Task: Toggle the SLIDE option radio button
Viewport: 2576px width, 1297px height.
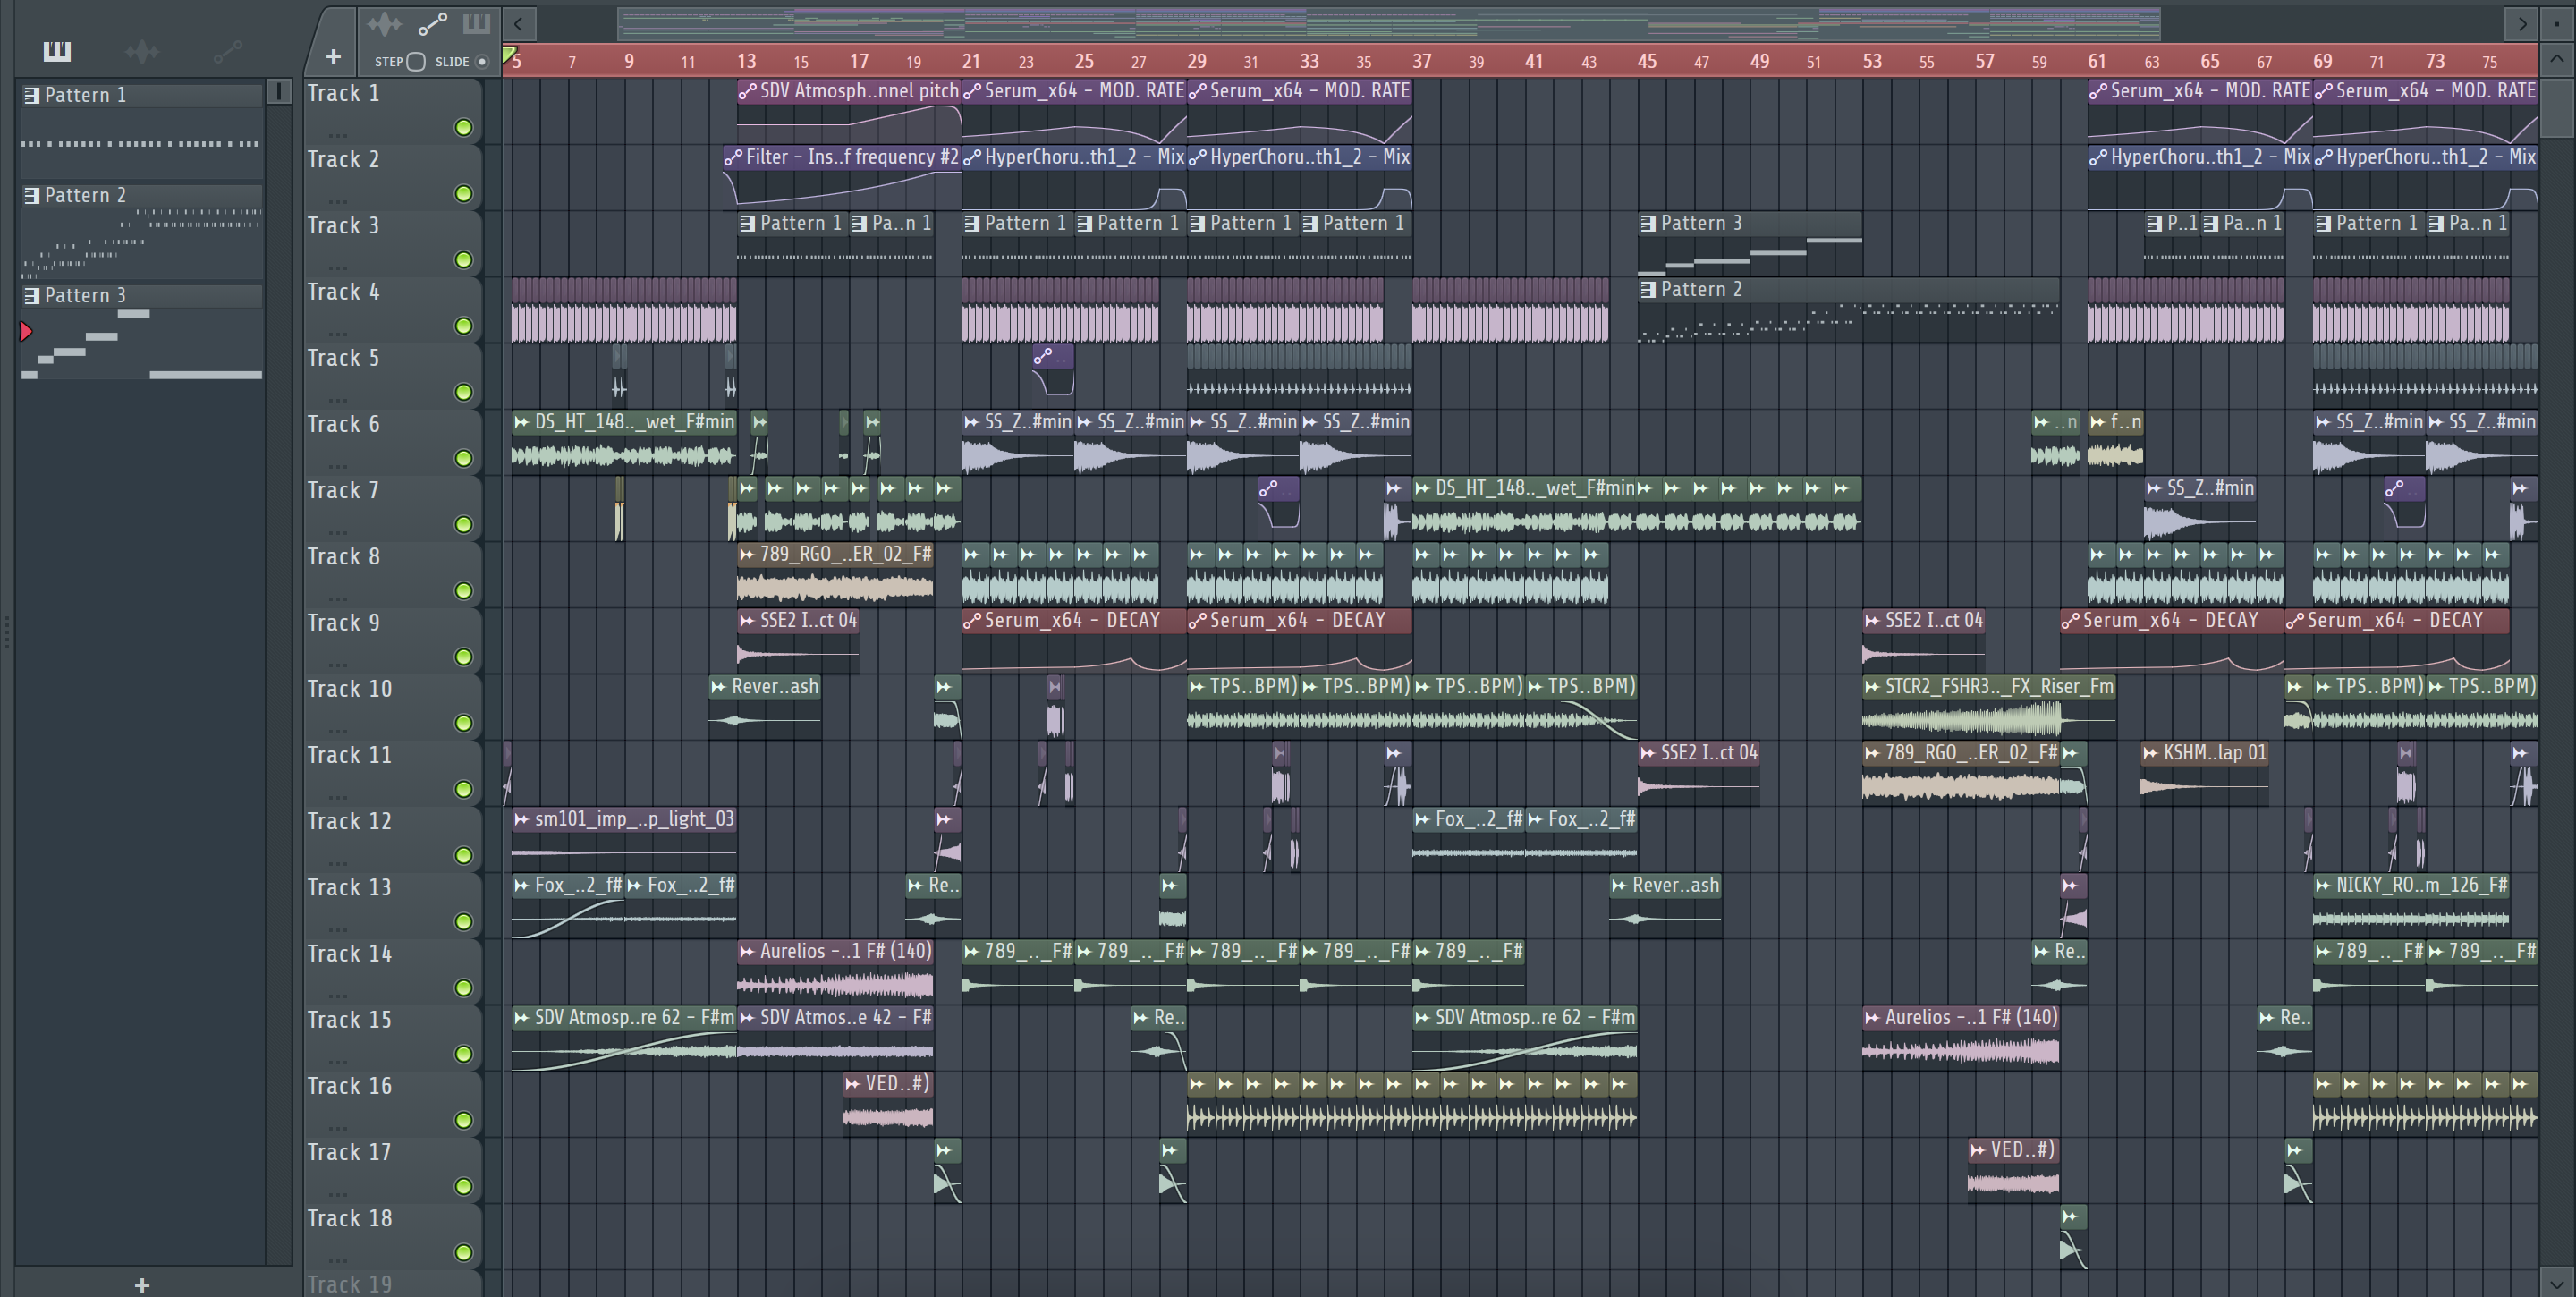Action: [482, 62]
